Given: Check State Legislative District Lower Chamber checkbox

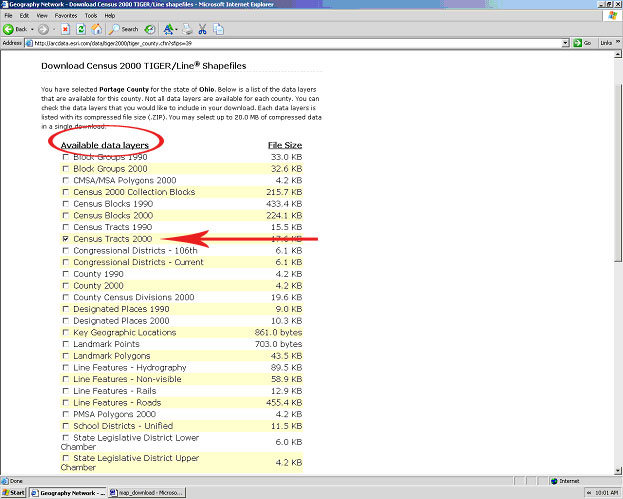Looking at the screenshot, I should [66, 438].
